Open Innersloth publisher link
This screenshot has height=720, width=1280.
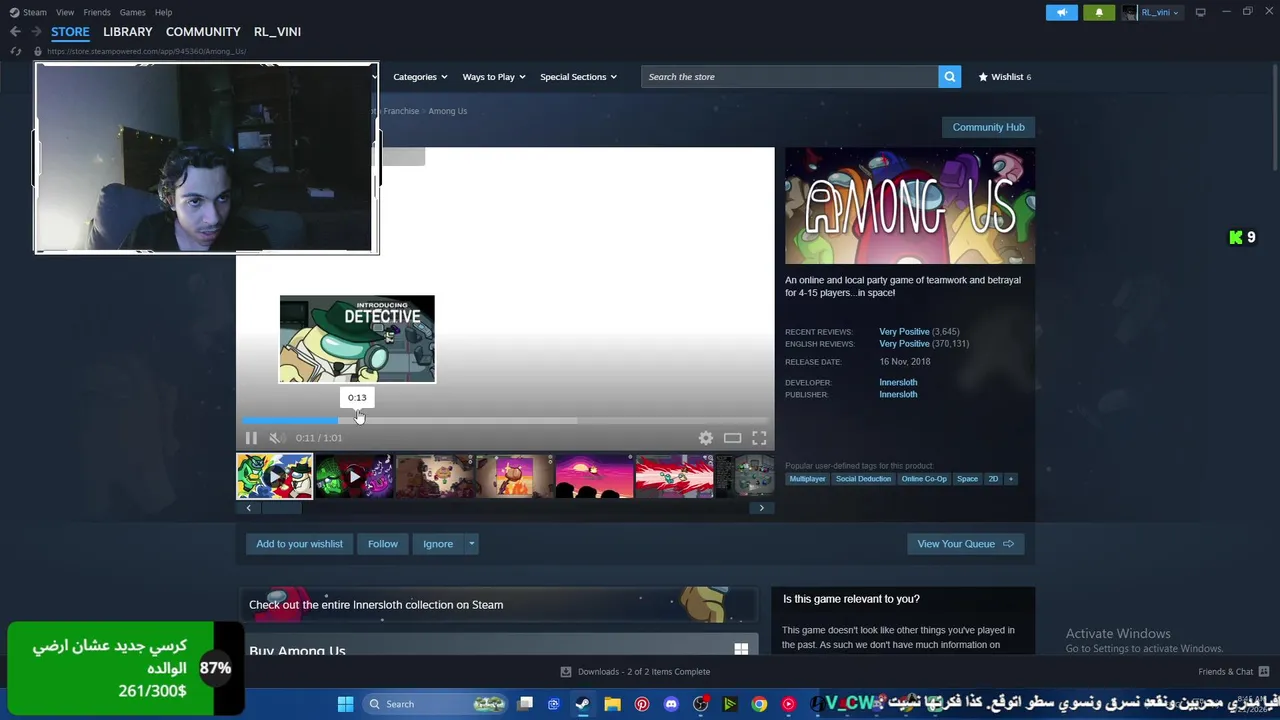[x=898, y=394]
